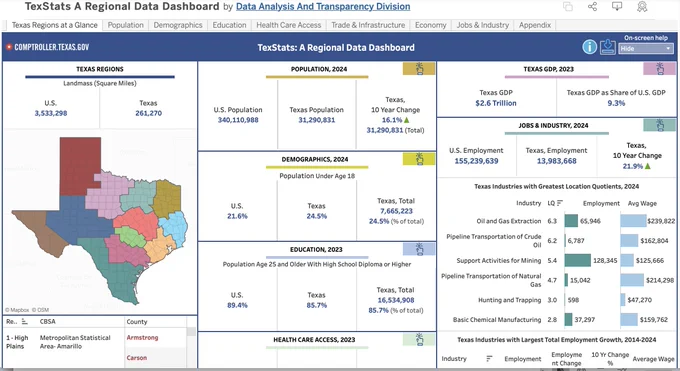Click U.S. Employment value 155,239,639

[476, 161]
